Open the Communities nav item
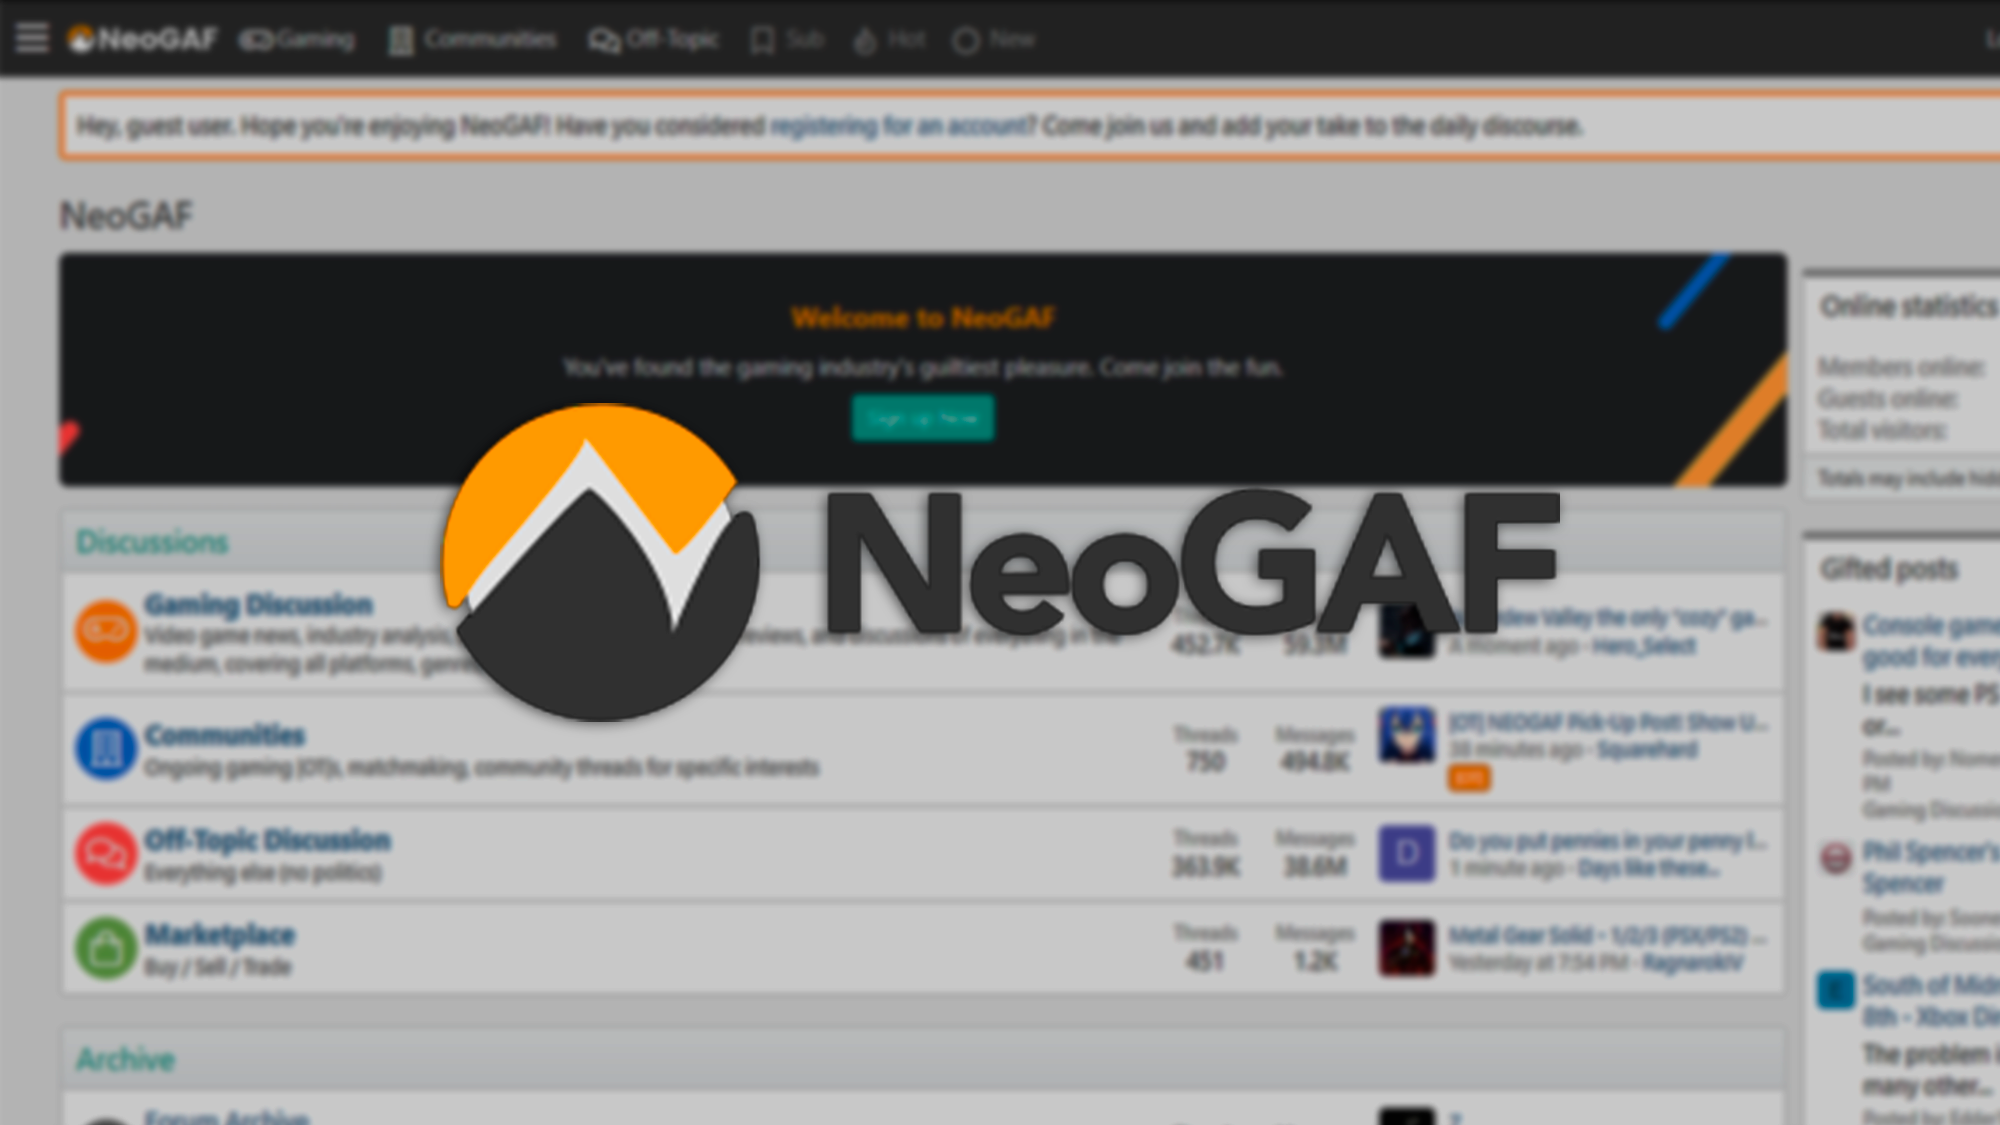 (472, 39)
